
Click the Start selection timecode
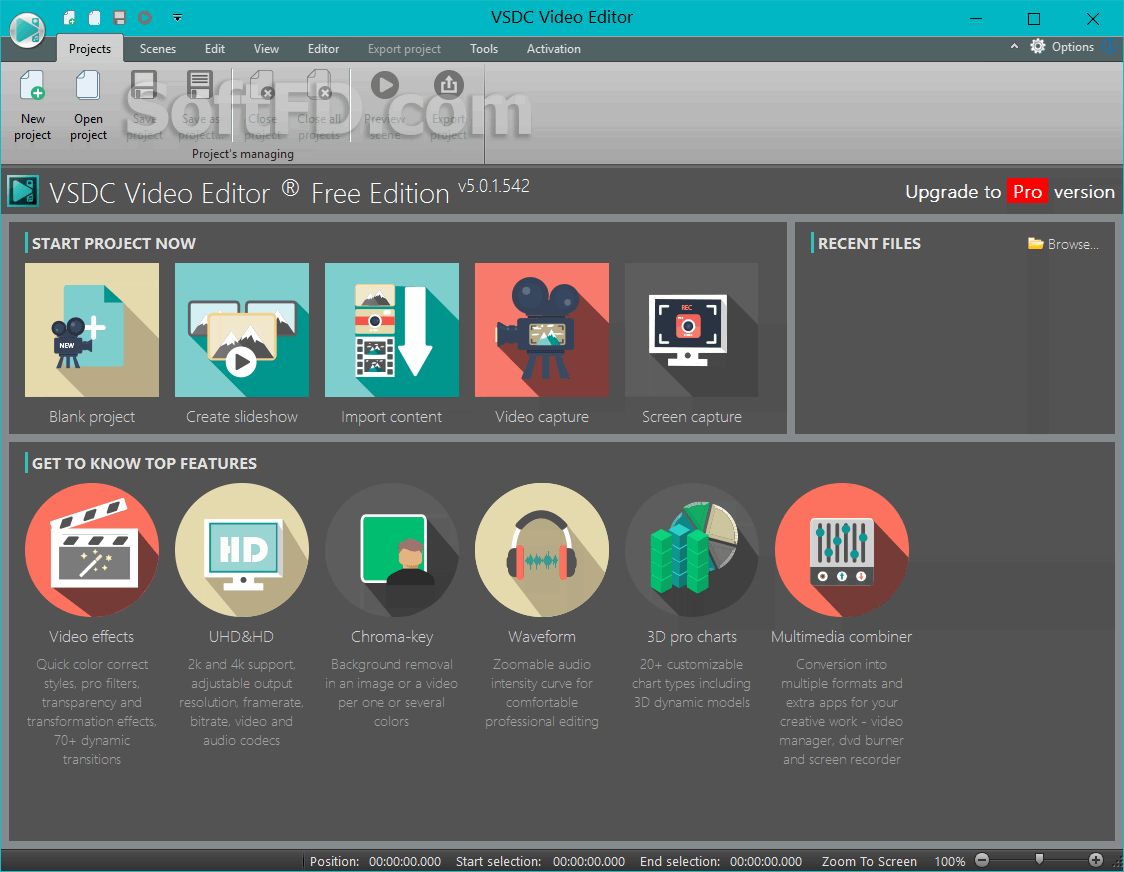[x=589, y=861]
